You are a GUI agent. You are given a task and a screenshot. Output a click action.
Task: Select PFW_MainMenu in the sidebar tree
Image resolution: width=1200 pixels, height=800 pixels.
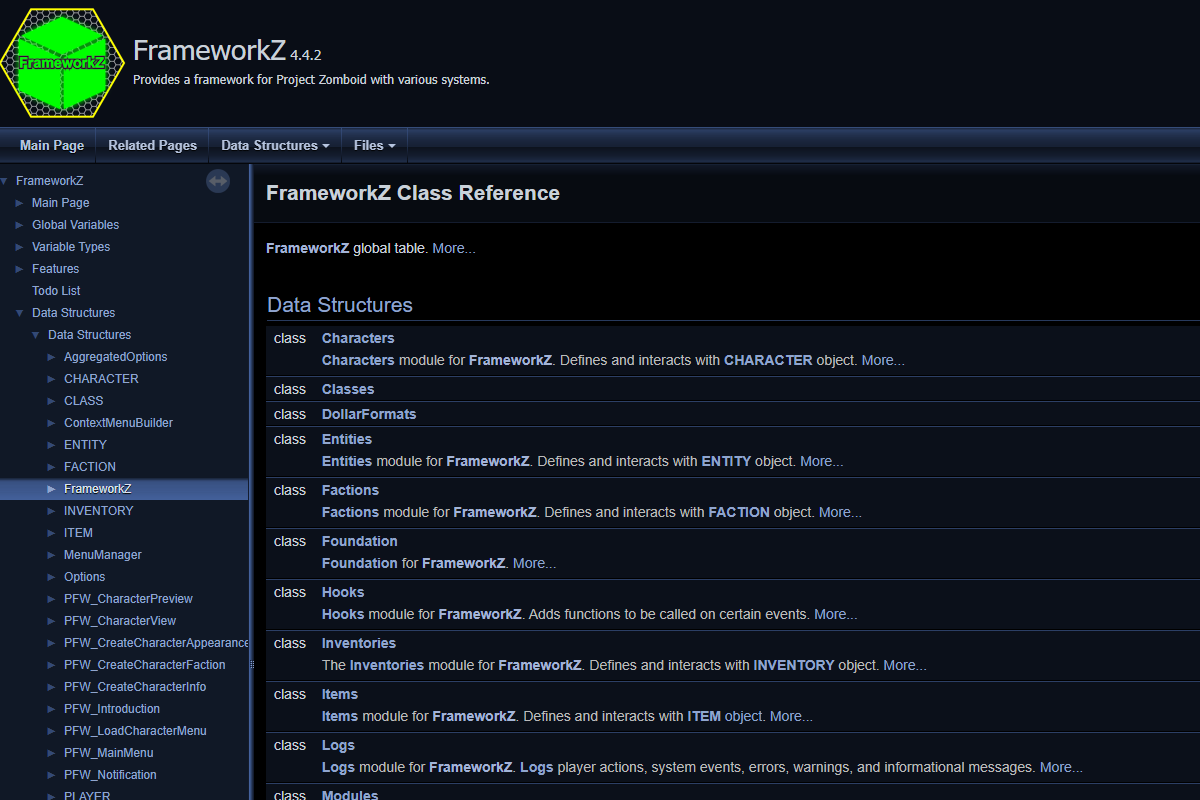click(108, 753)
